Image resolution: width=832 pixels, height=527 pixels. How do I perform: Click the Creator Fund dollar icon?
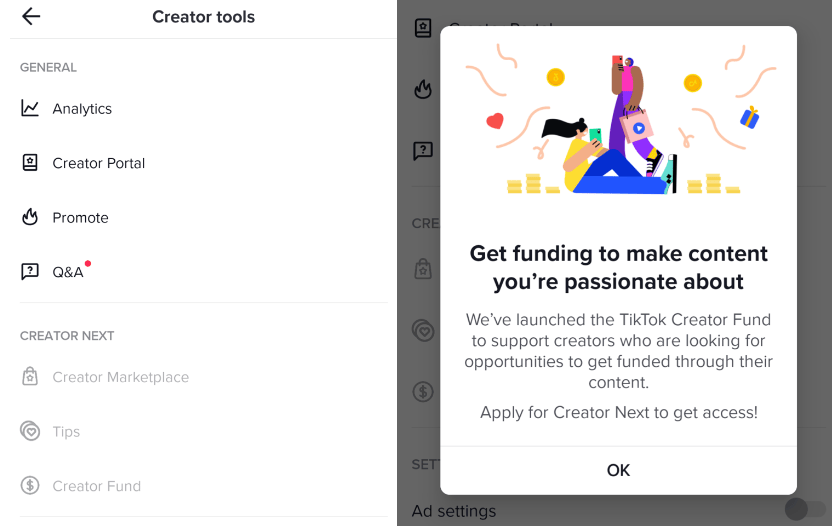coord(30,486)
